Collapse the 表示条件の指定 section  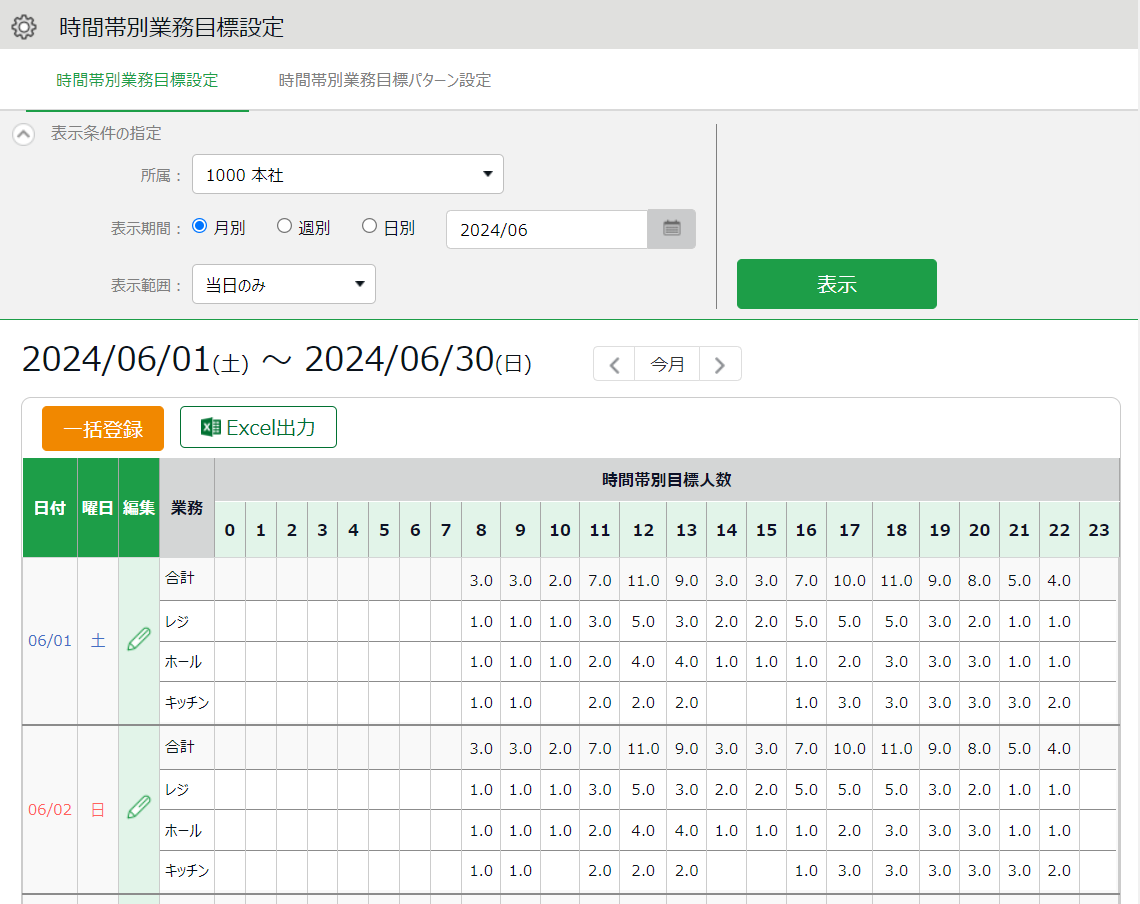pyautogui.click(x=24, y=134)
